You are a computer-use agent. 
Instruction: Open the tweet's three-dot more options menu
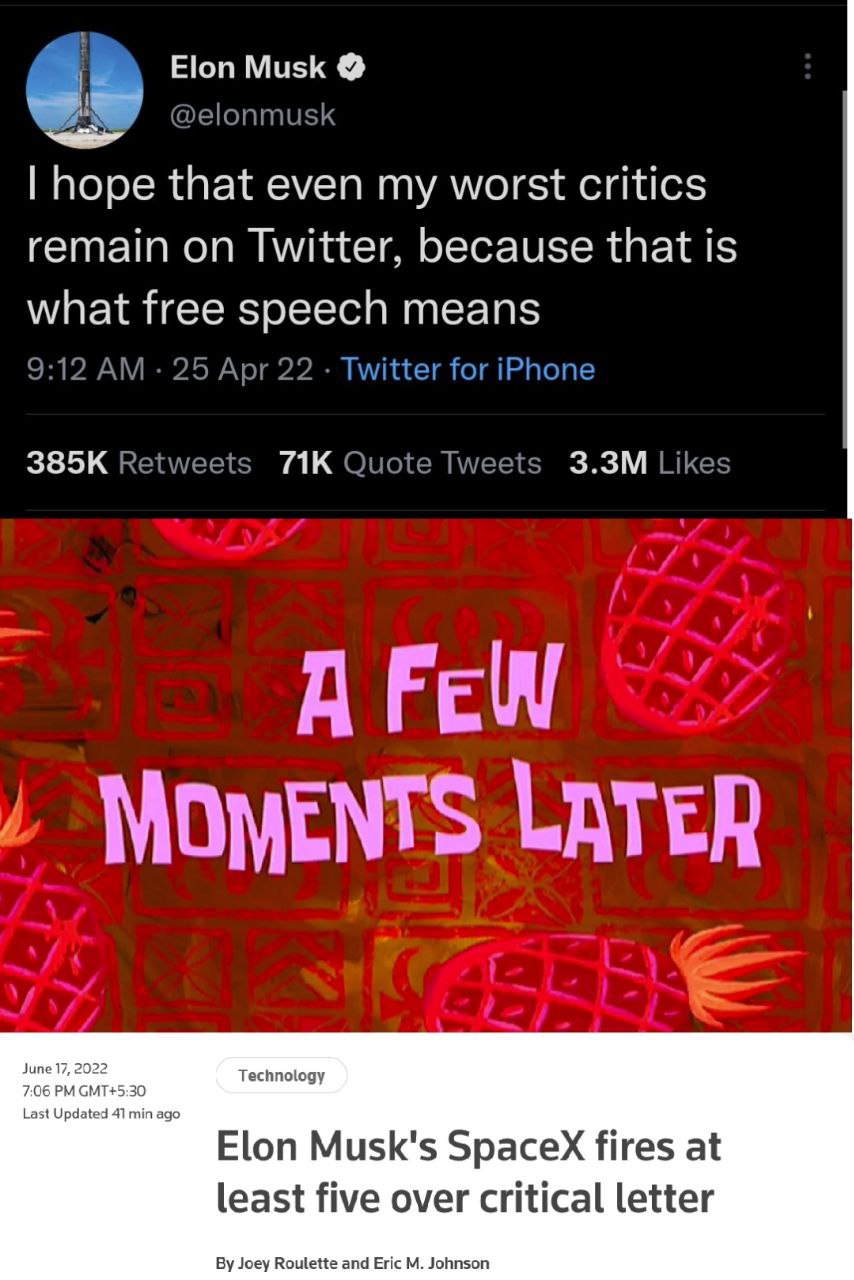tap(807, 67)
